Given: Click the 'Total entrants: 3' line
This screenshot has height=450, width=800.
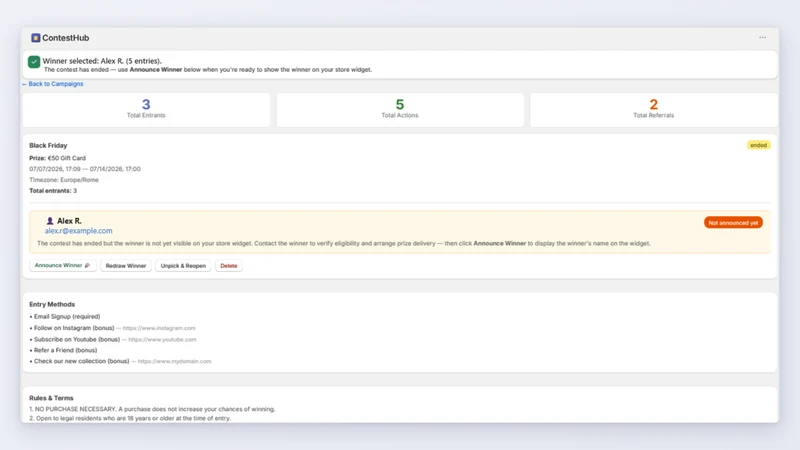Looking at the screenshot, I should pyautogui.click(x=53, y=191).
